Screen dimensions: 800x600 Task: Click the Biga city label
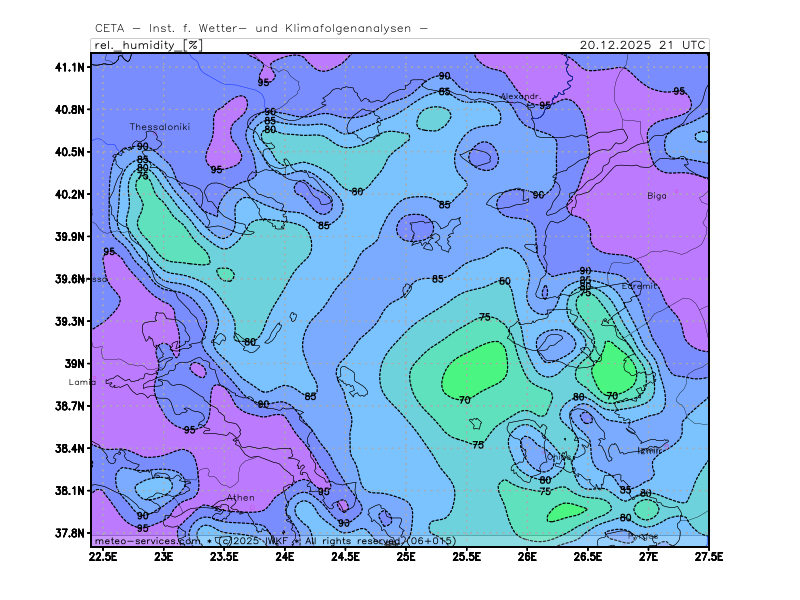click(656, 196)
